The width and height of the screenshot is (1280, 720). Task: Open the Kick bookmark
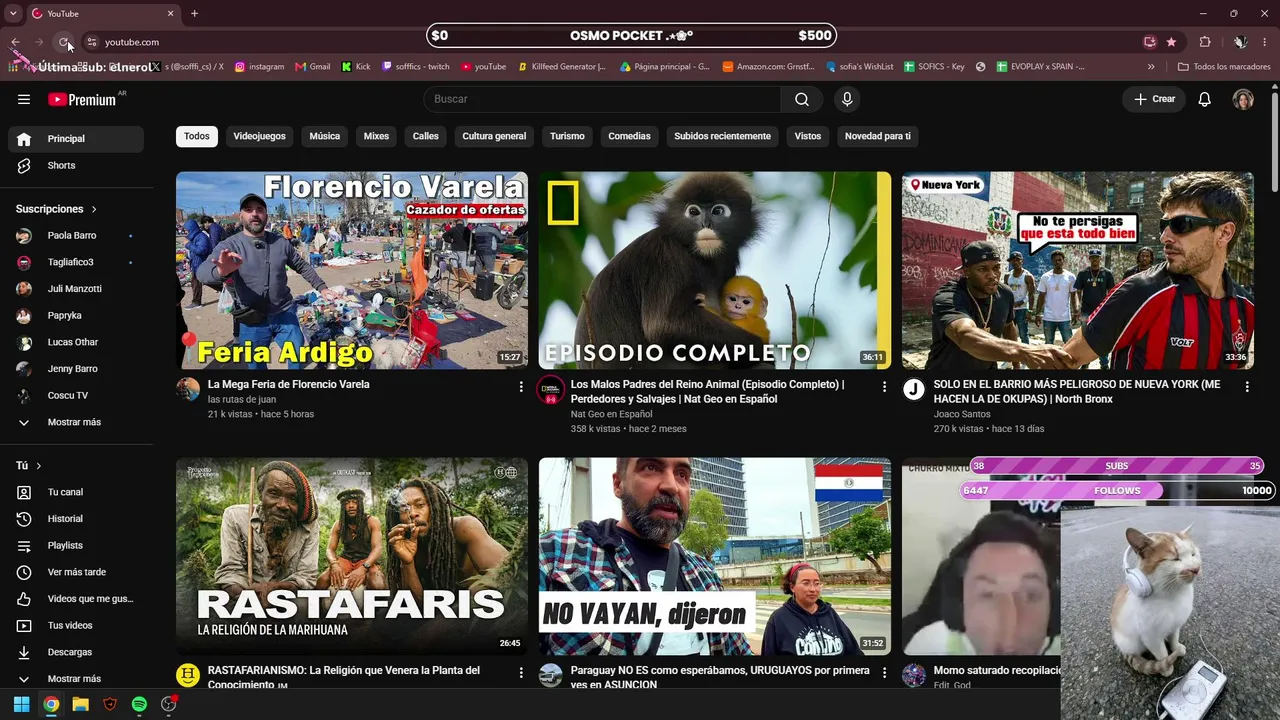tap(356, 67)
